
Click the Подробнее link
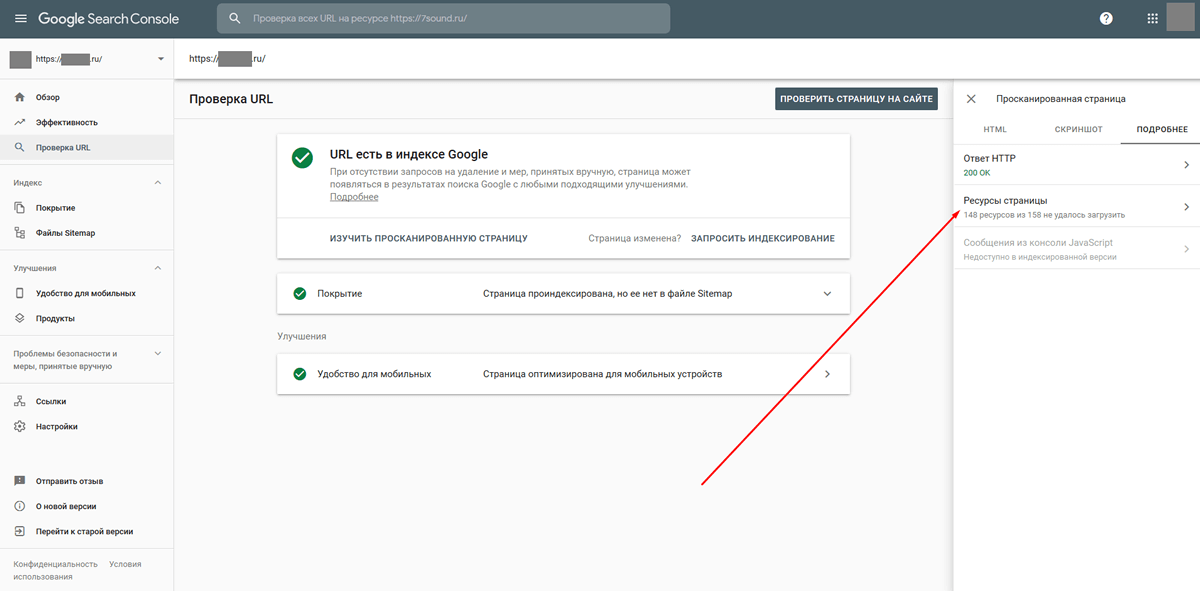[354, 197]
